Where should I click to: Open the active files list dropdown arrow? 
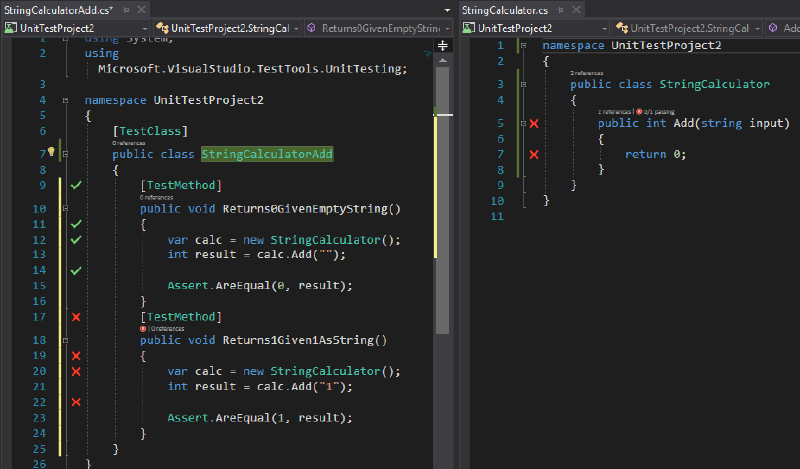pyautogui.click(x=447, y=10)
